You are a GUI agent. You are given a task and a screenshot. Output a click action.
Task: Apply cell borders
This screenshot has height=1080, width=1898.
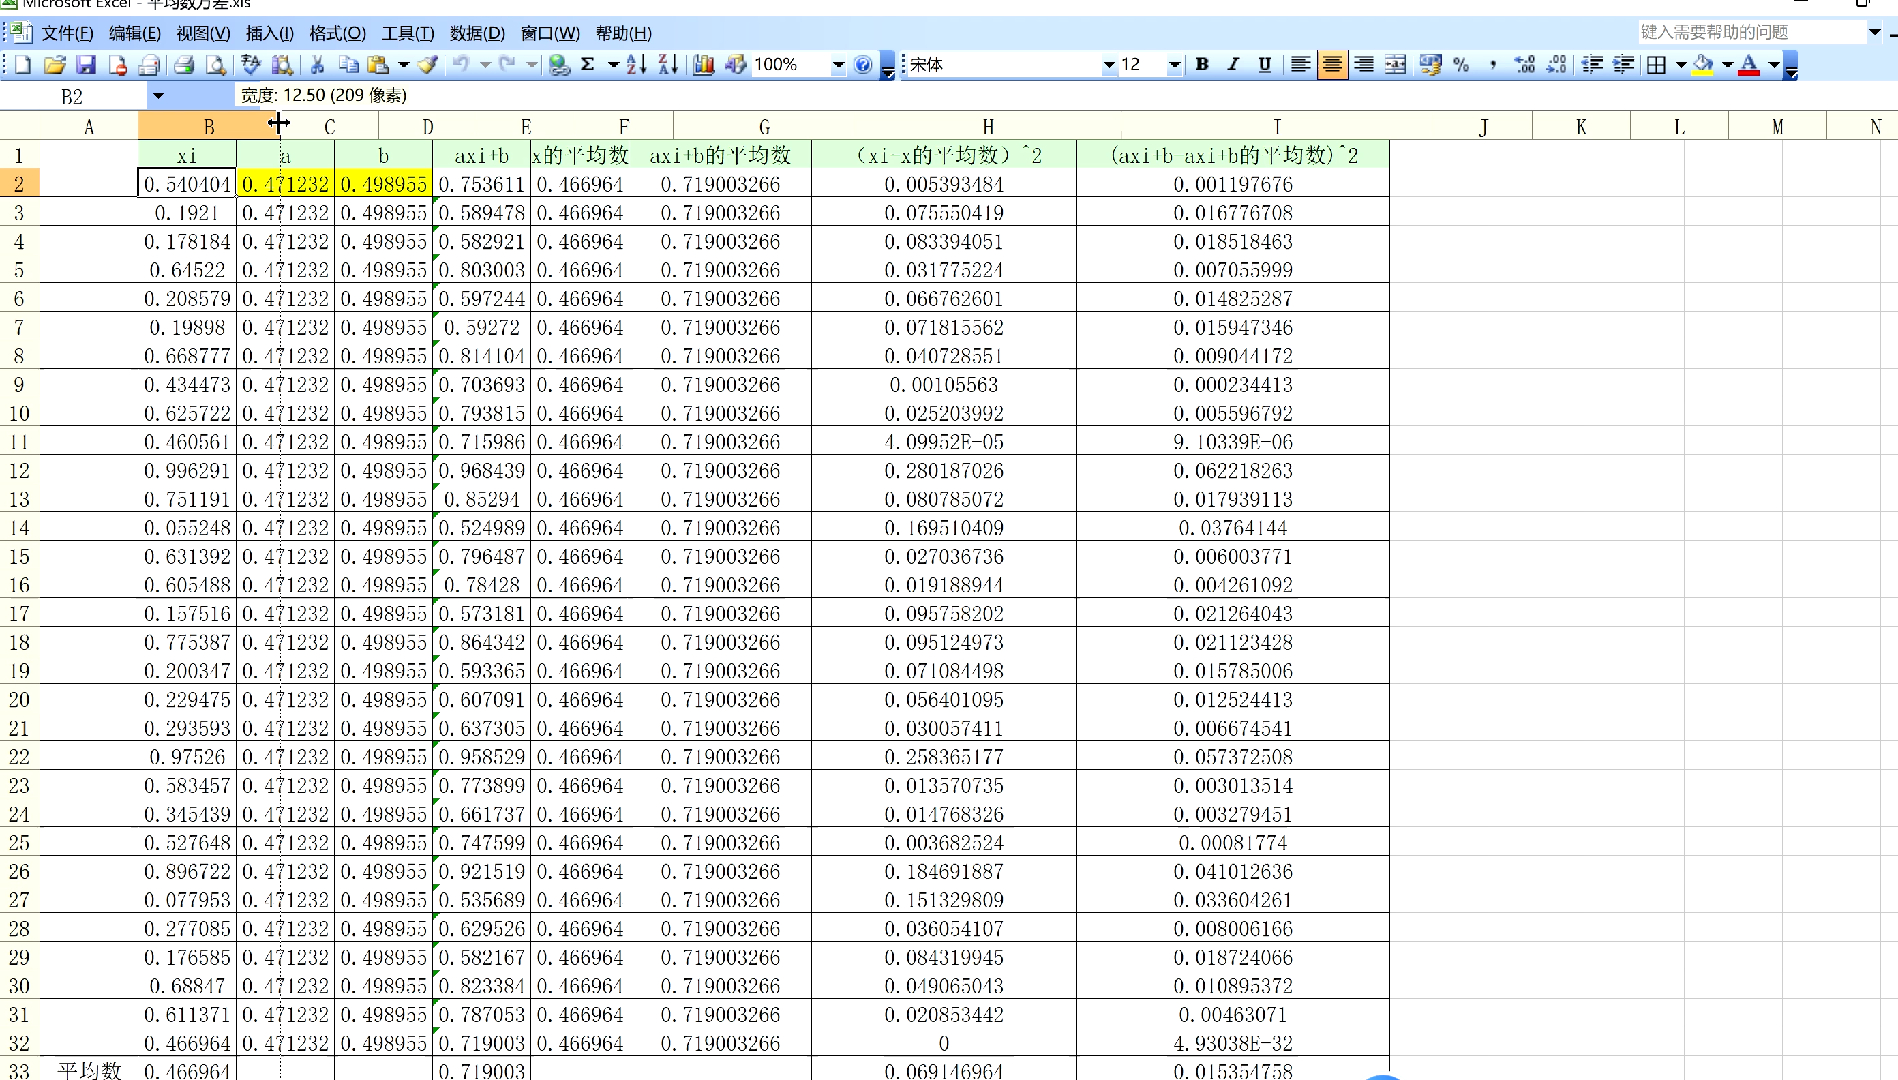[1657, 65]
